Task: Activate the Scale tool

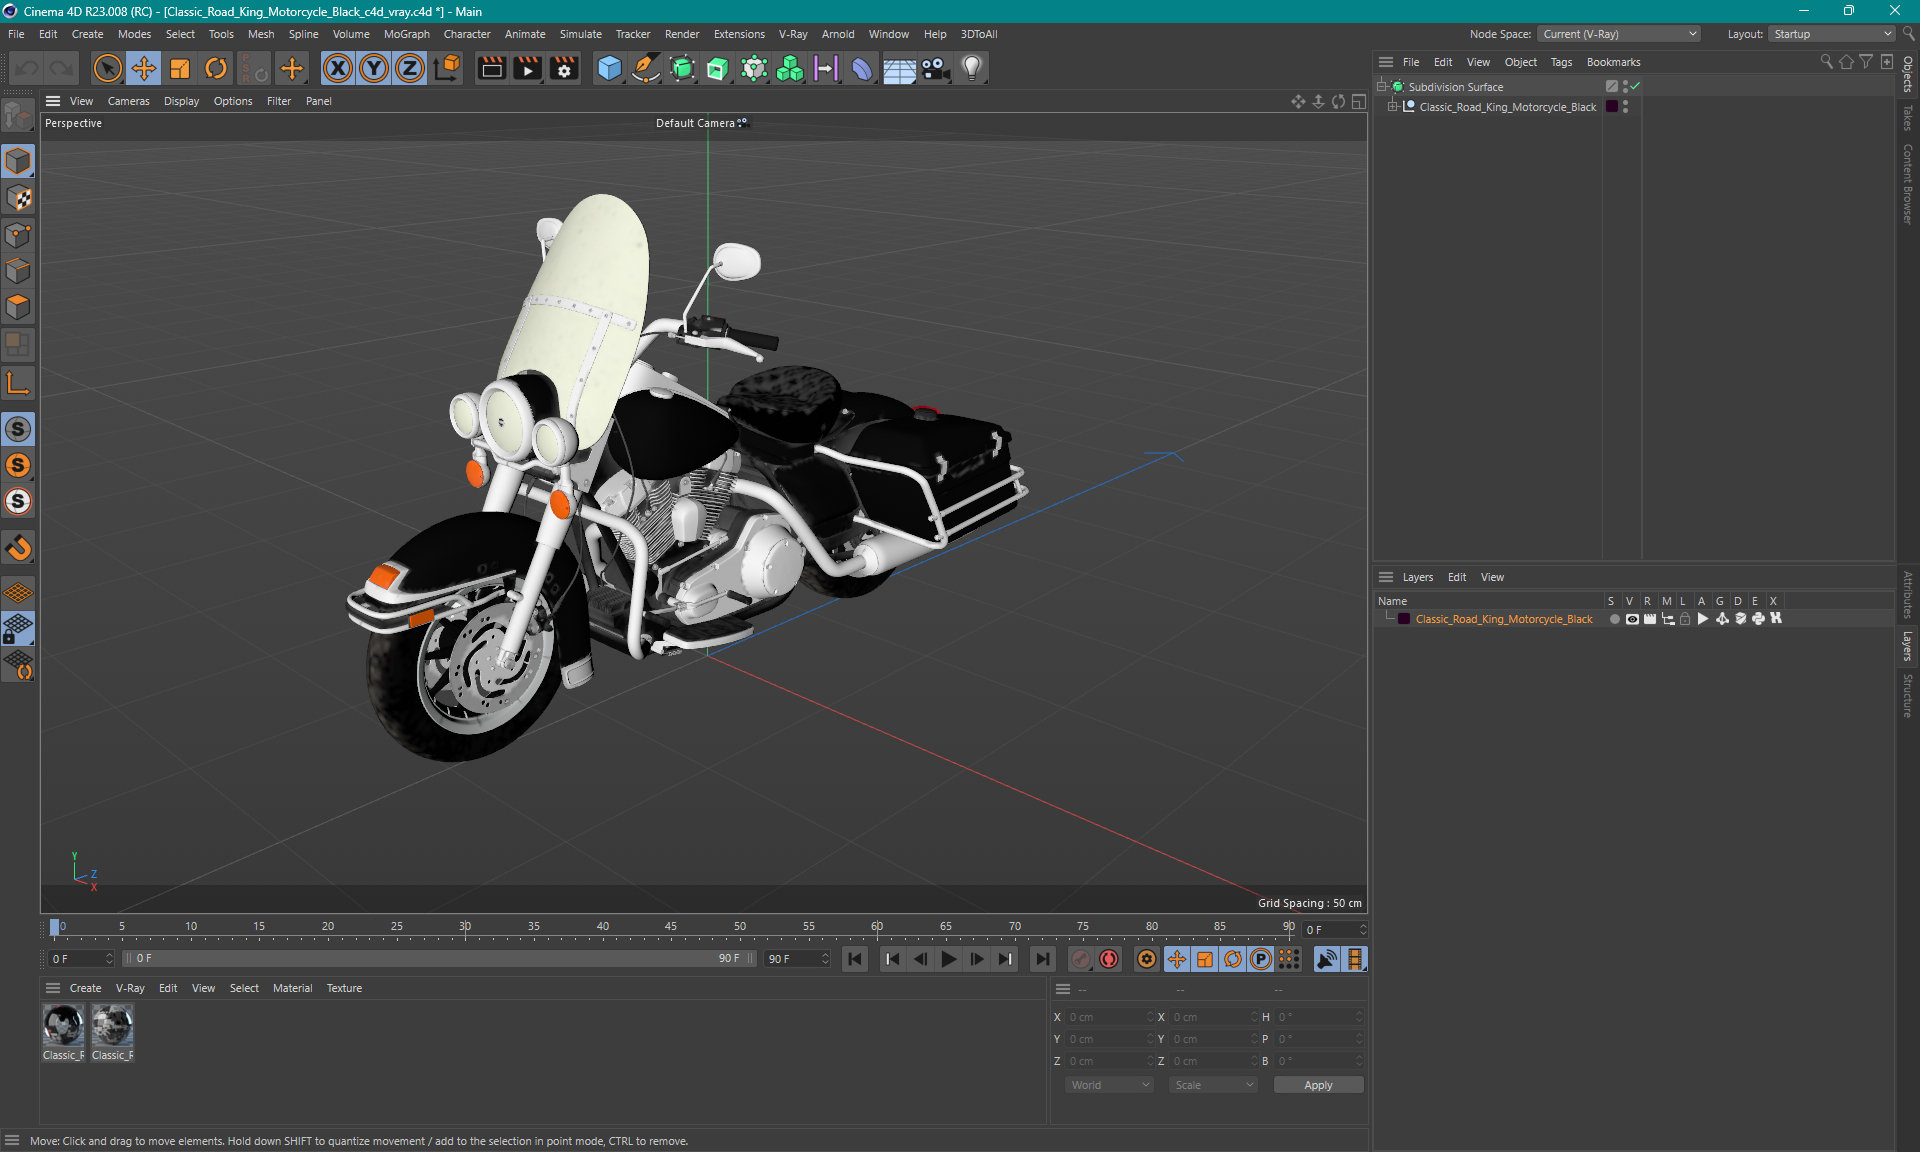Action: click(180, 68)
